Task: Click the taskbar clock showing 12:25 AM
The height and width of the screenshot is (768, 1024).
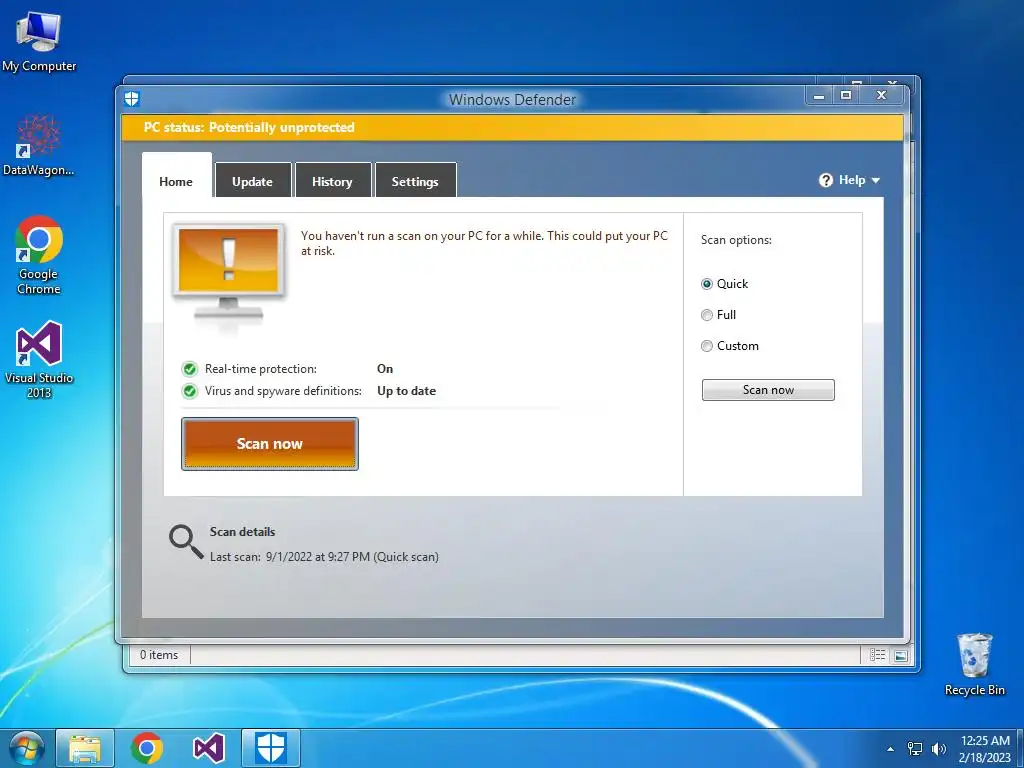Action: pyautogui.click(x=985, y=749)
